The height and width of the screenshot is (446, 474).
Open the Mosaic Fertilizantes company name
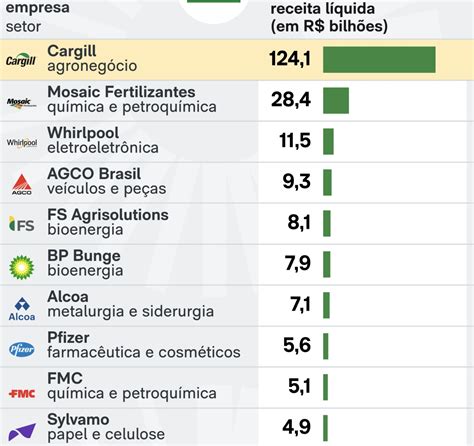121,92
